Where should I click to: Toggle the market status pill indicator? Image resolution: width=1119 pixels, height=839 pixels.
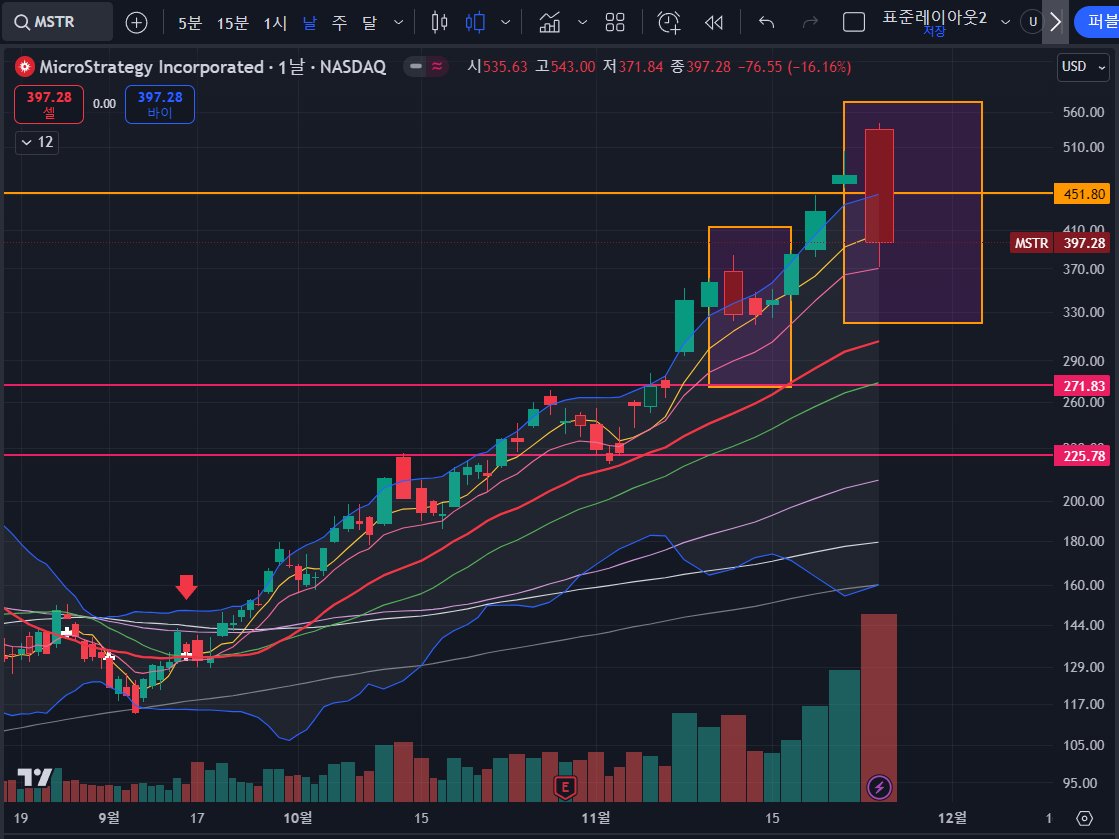(x=425, y=67)
